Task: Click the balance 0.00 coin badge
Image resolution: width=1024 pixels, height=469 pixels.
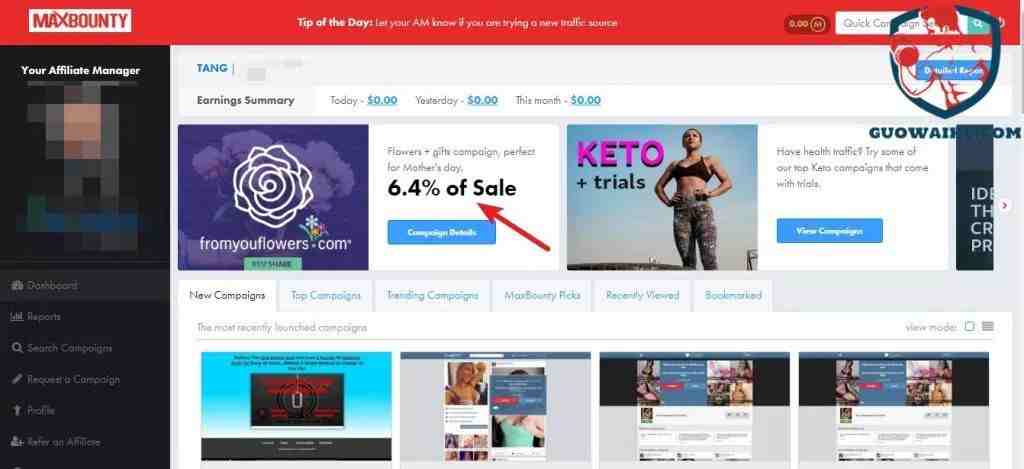Action: [807, 24]
